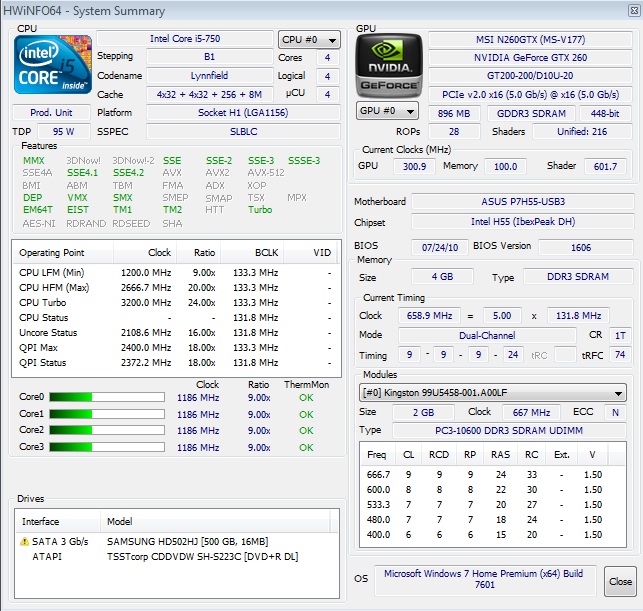Click the ASUS P7H55-USB3 motherboard field
This screenshot has width=643, height=611.
tap(523, 201)
